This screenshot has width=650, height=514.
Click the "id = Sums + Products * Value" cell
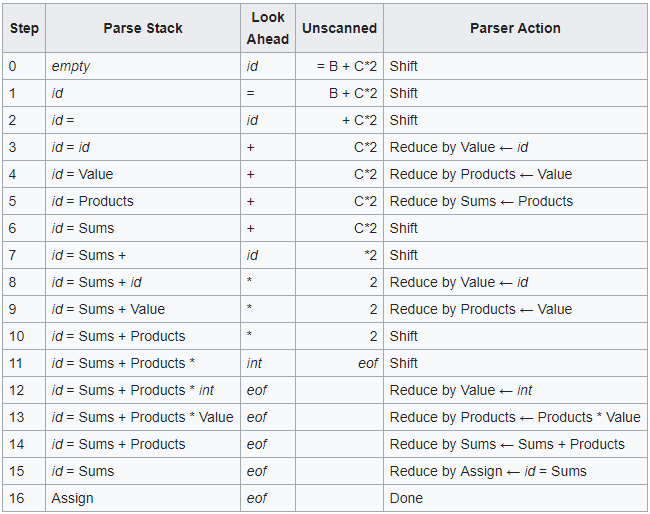coord(142,417)
